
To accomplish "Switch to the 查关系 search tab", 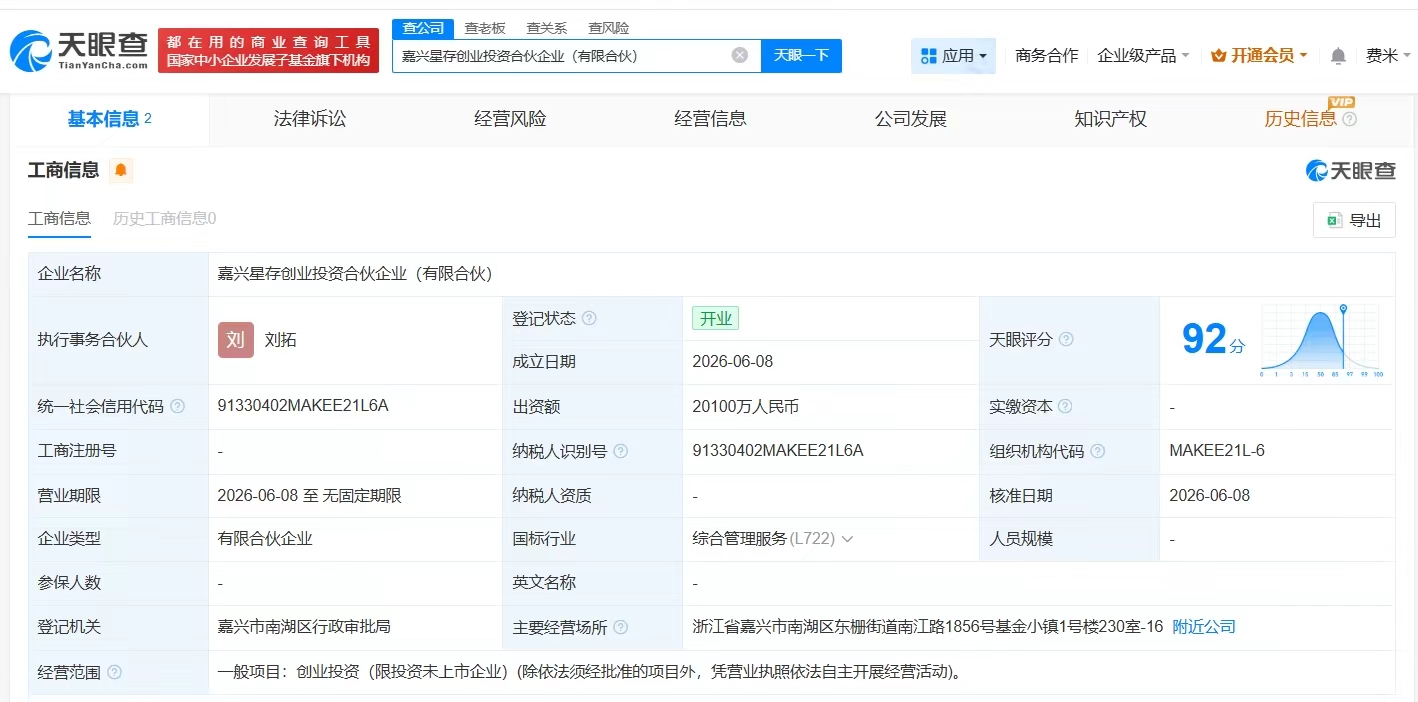I will pyautogui.click(x=547, y=28).
